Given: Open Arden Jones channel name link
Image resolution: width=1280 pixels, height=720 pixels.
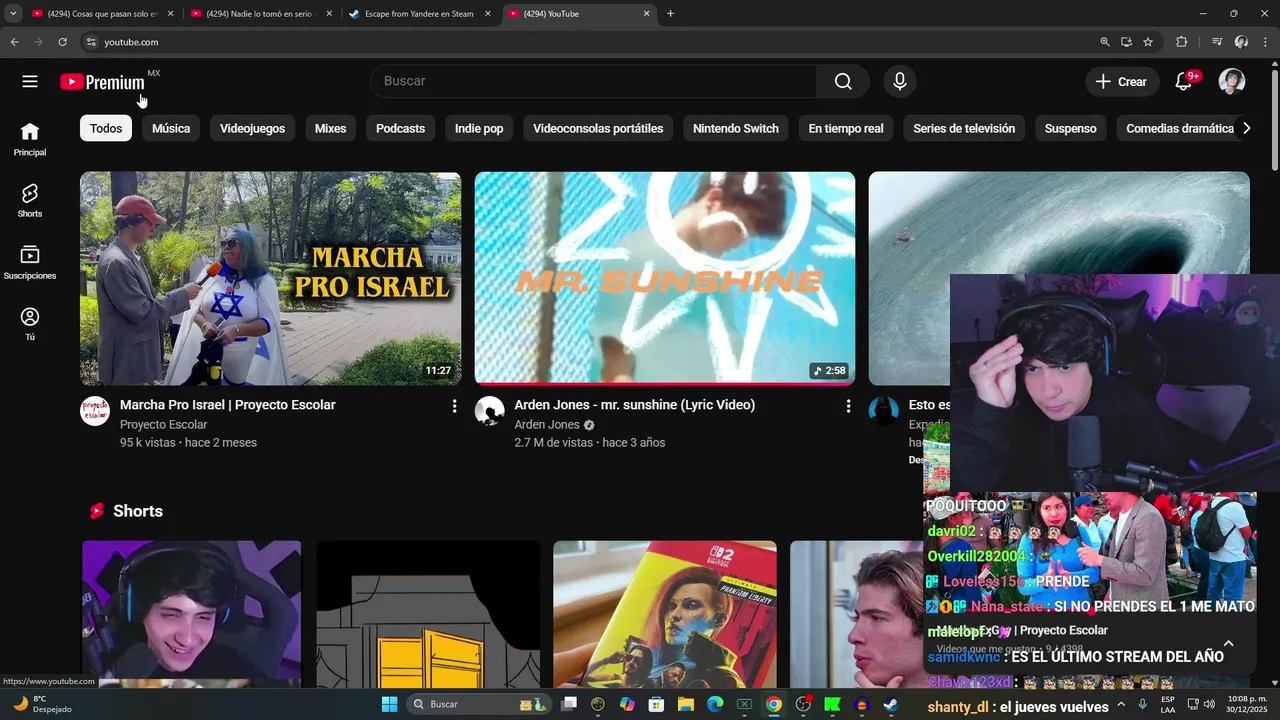Looking at the screenshot, I should [x=547, y=425].
